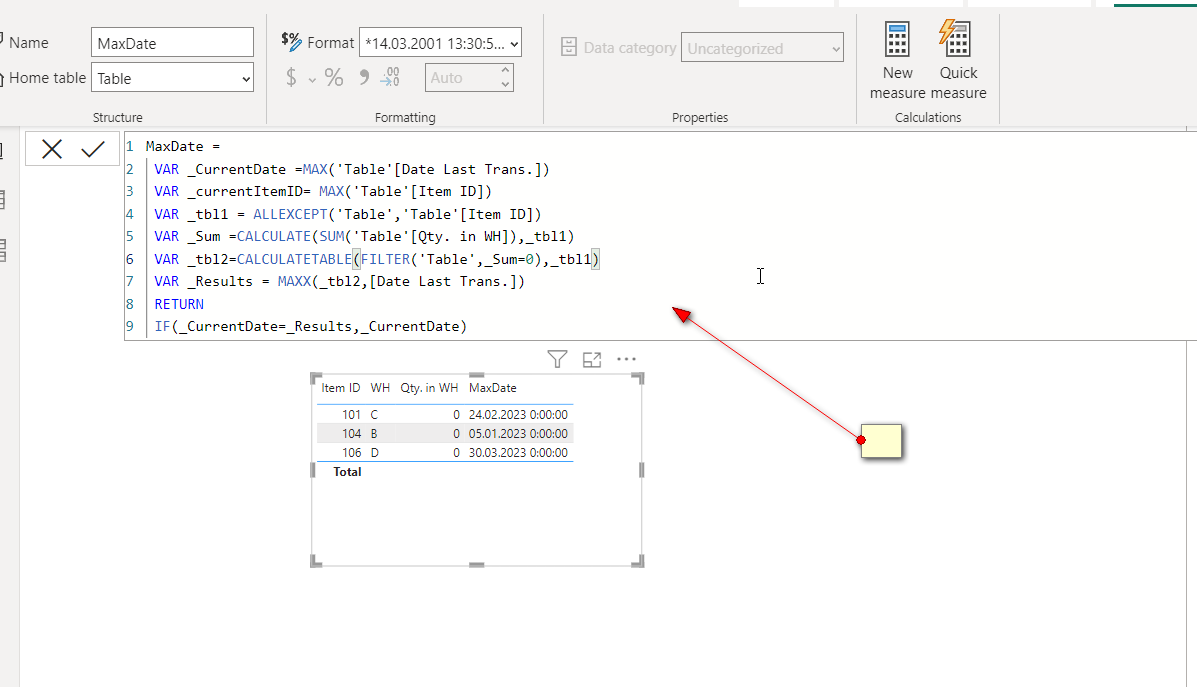
Task: Apply currency format with the dollar icon
Action: click(291, 77)
